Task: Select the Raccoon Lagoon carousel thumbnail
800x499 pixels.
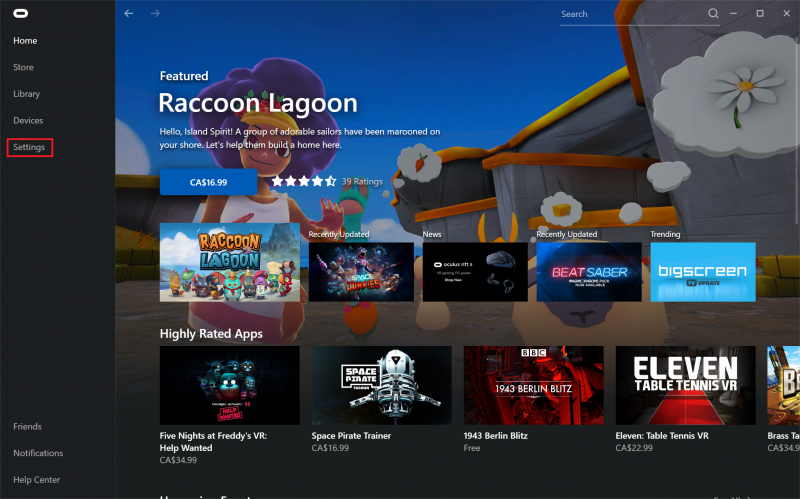Action: pyautogui.click(x=230, y=262)
